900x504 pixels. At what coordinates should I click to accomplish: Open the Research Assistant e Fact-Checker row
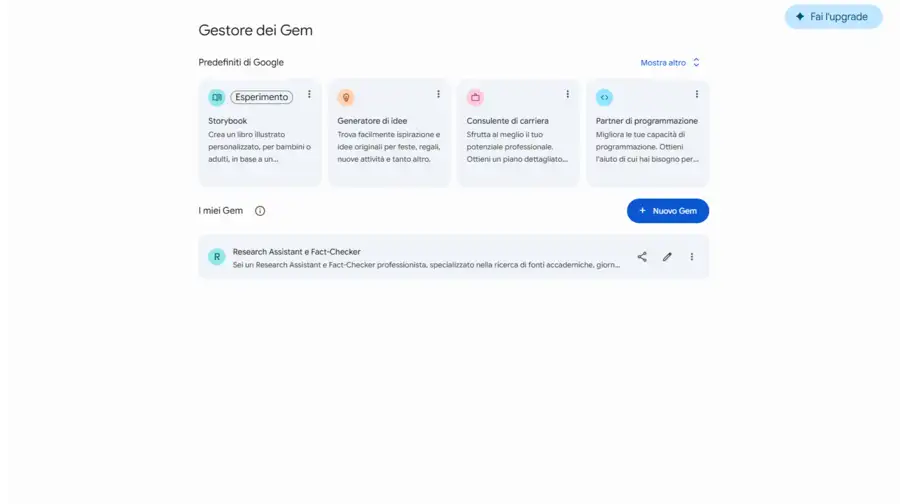pyautogui.click(x=453, y=257)
